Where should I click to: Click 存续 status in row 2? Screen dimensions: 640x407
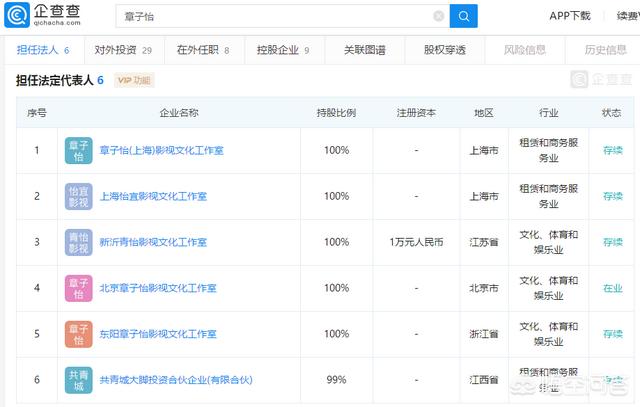pyautogui.click(x=613, y=196)
